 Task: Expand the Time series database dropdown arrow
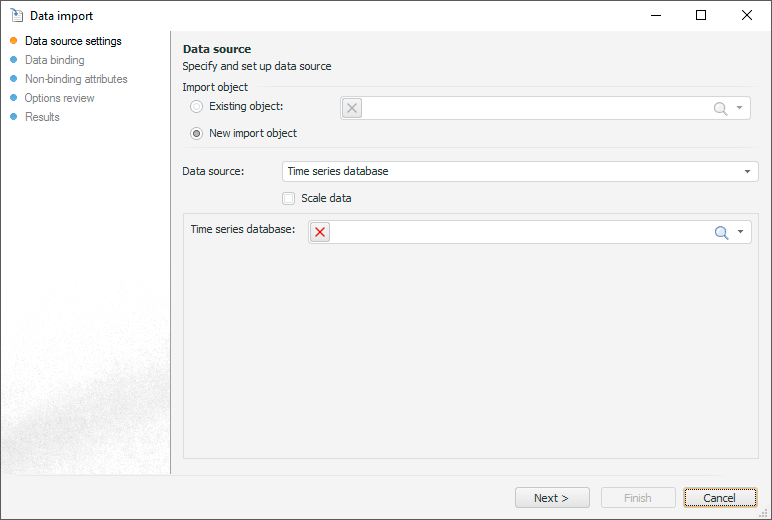(x=741, y=232)
